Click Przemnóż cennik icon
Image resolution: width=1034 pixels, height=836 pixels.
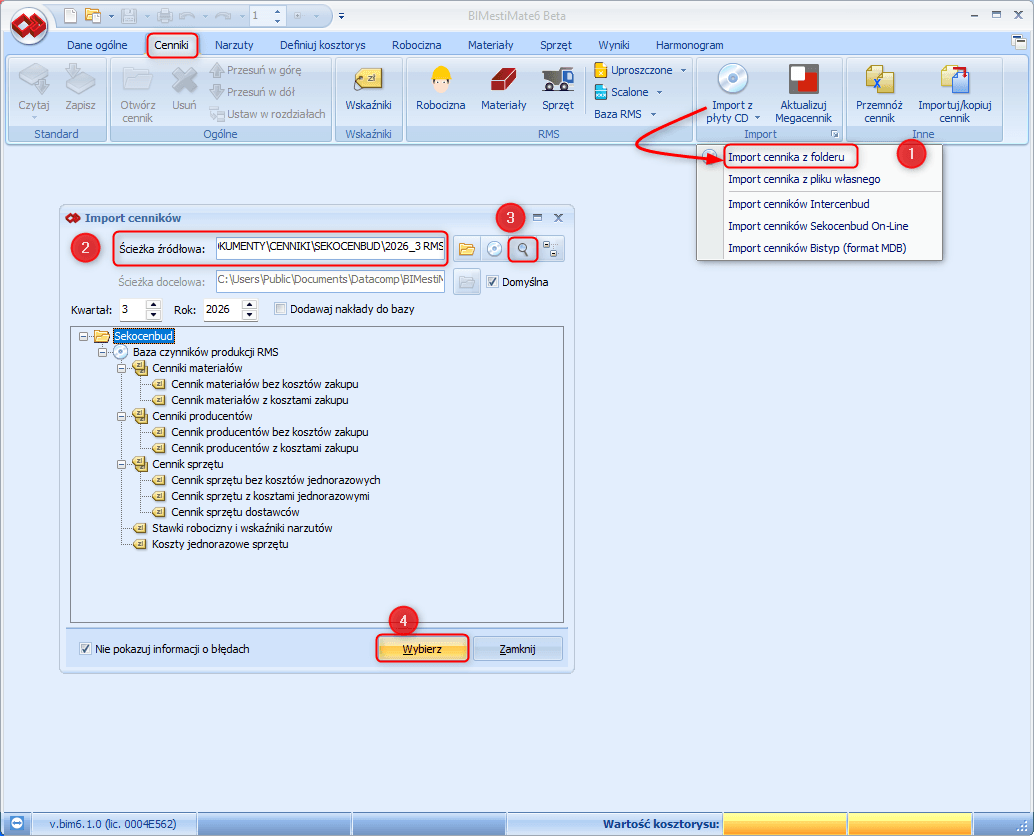click(879, 79)
